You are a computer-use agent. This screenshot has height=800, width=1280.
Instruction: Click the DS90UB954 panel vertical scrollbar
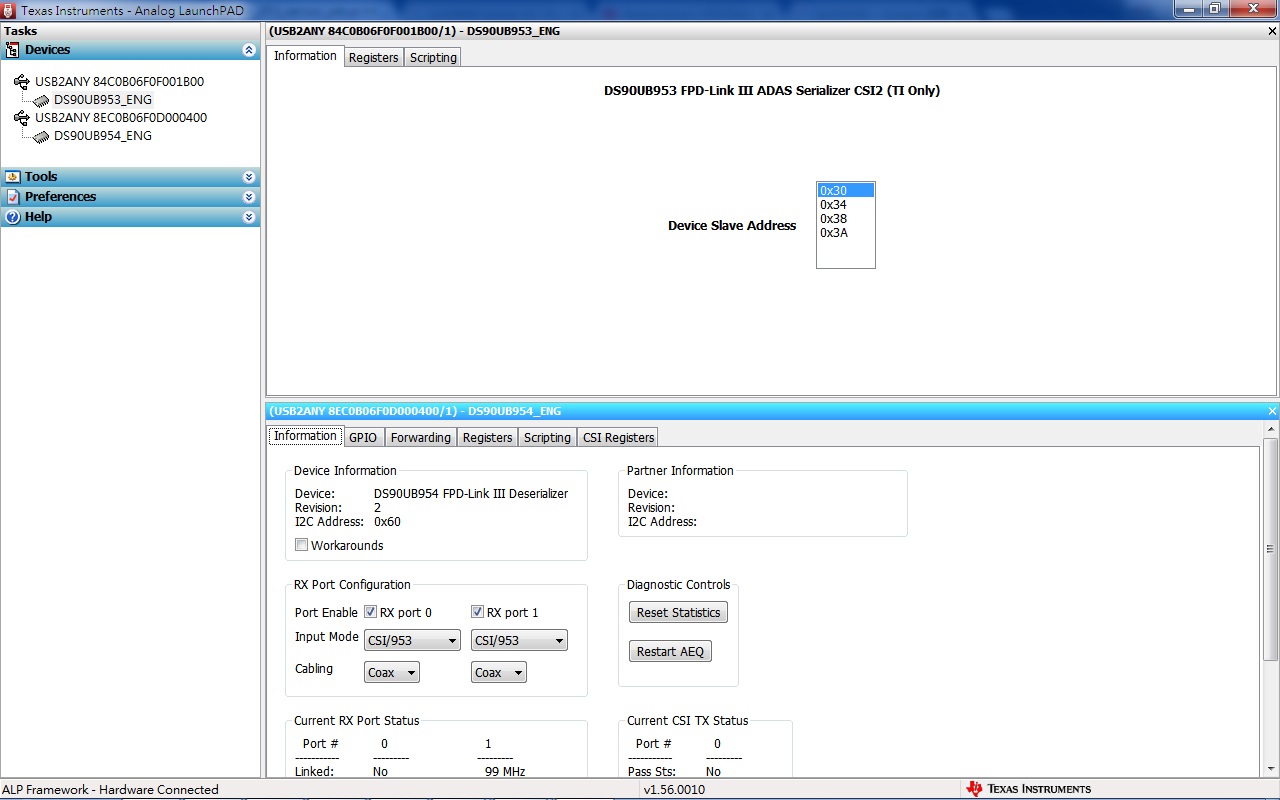click(x=1270, y=549)
